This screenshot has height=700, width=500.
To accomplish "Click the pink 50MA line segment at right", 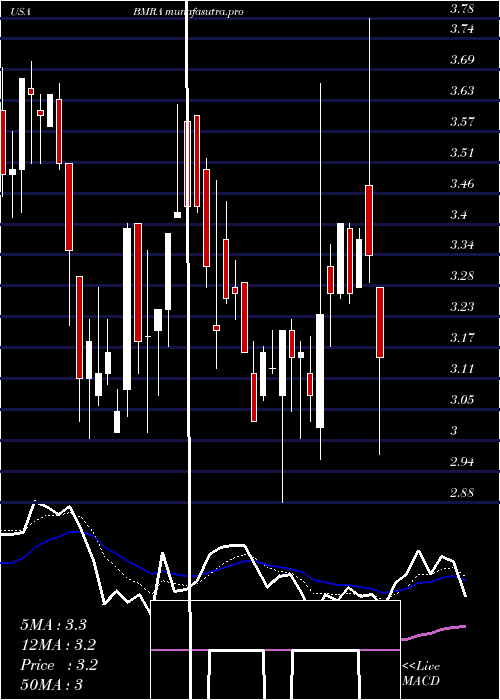I will pyautogui.click(x=434, y=632).
